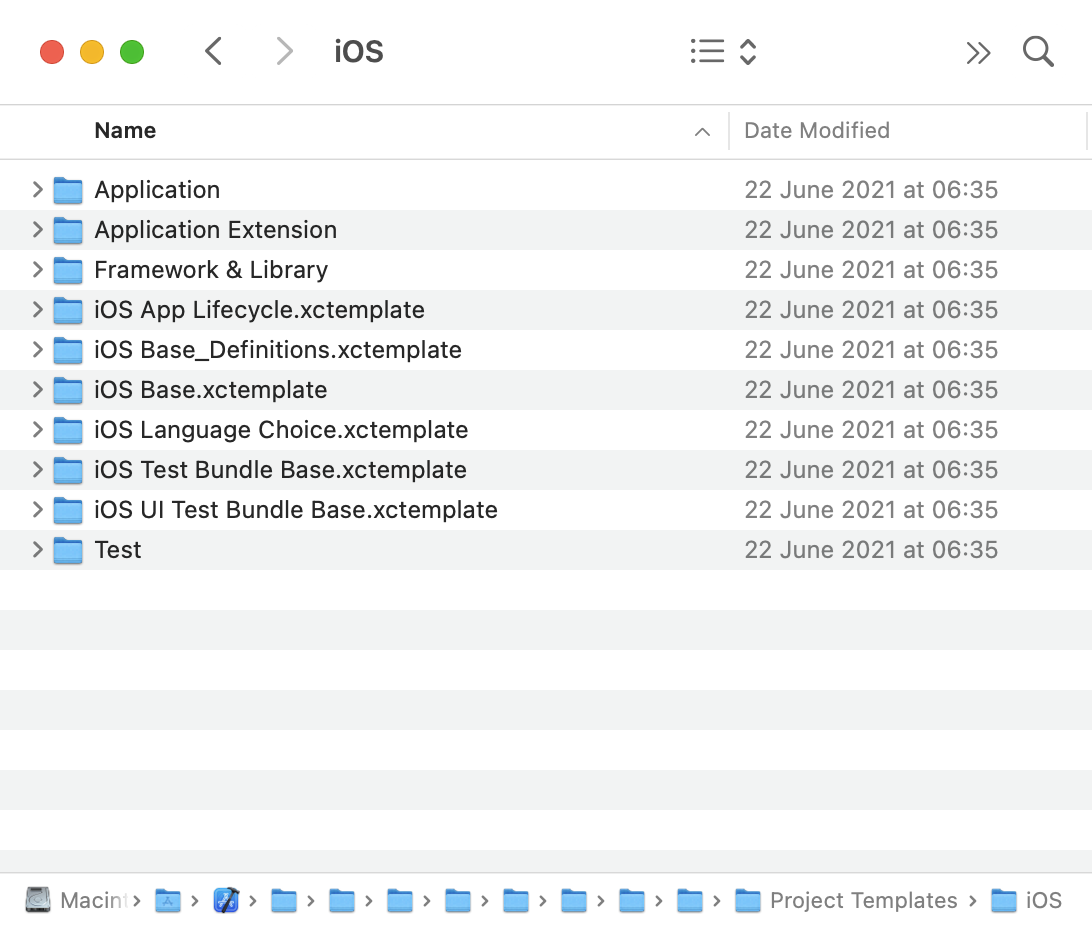Expand the Application Extension folder
Image resolution: width=1092 pixels, height=928 pixels.
click(38, 230)
